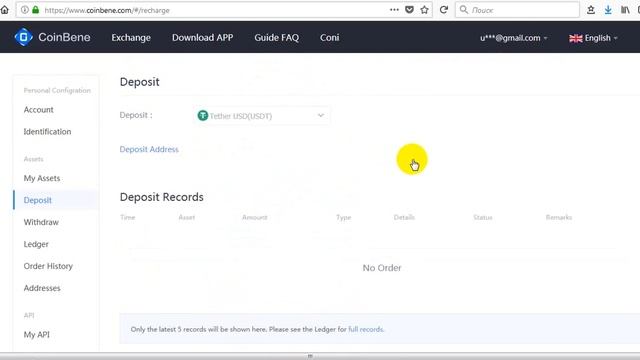Expand the u***@gmail.com account dropdown
This screenshot has width=640, height=360.
click(x=513, y=38)
